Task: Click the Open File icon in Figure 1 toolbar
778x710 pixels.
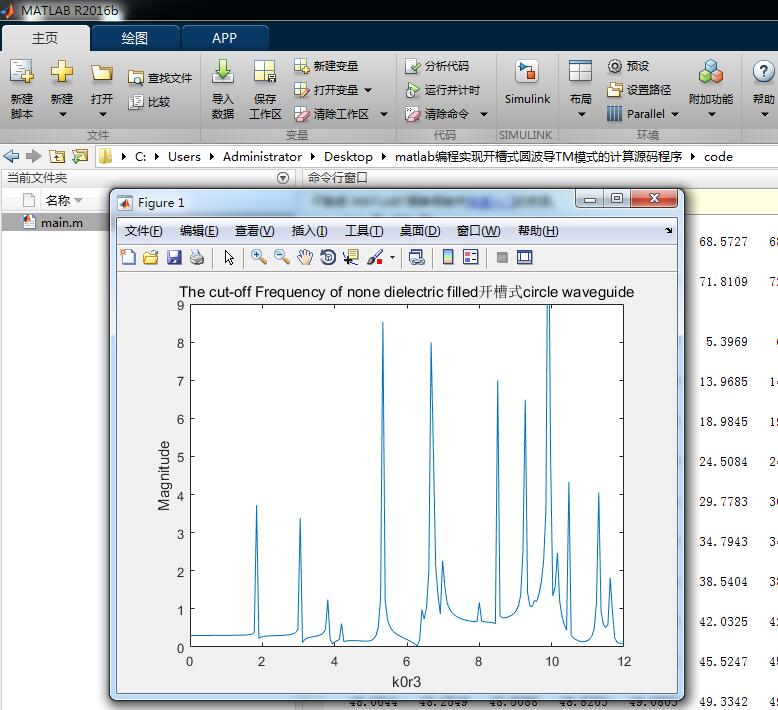Action: [x=151, y=257]
